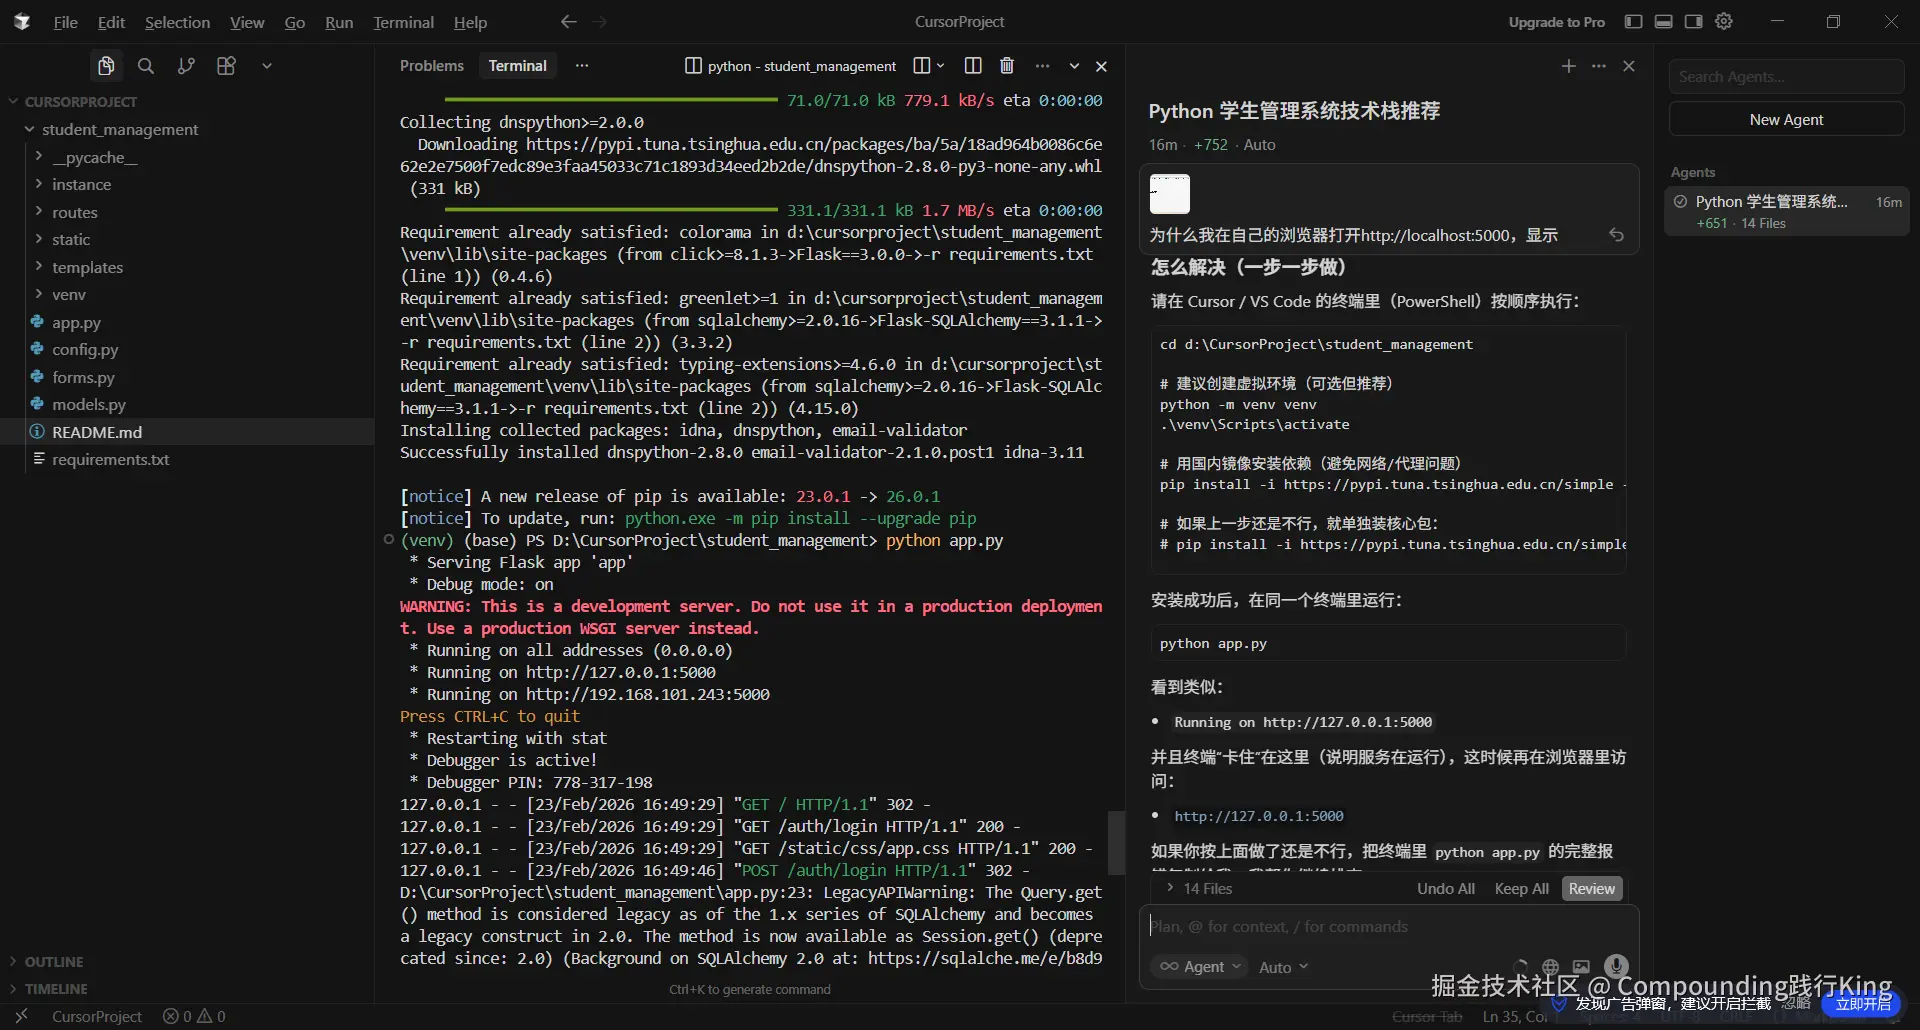This screenshot has width=1920, height=1030.
Task: Select the Terminal panel tab
Action: [x=518, y=66]
